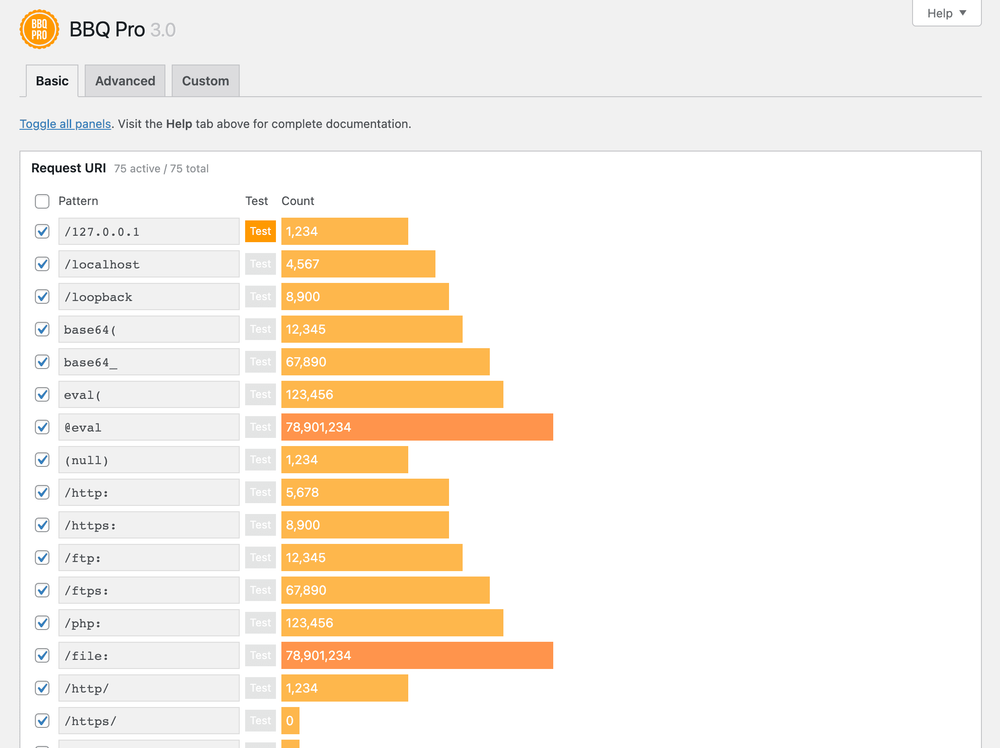
Task: Disable the @eval pattern checkbox
Action: click(41, 426)
